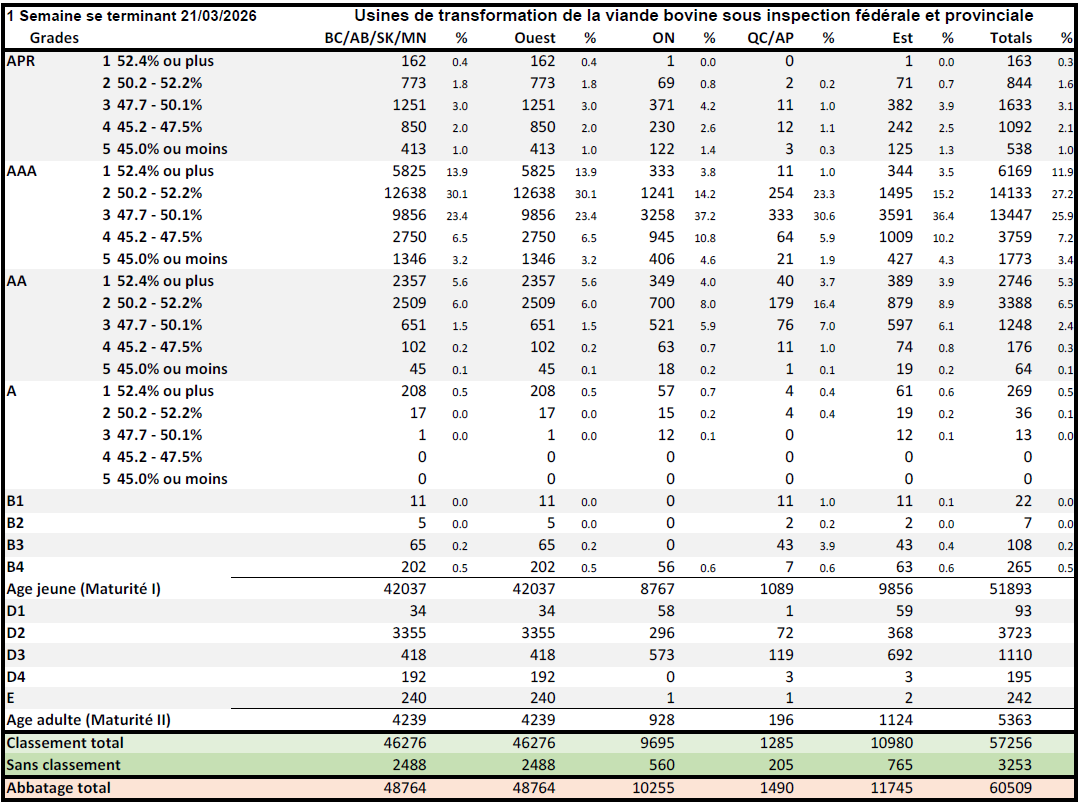Select the "Age jeune (Maturité I)" row label

pyautogui.click(x=84, y=589)
